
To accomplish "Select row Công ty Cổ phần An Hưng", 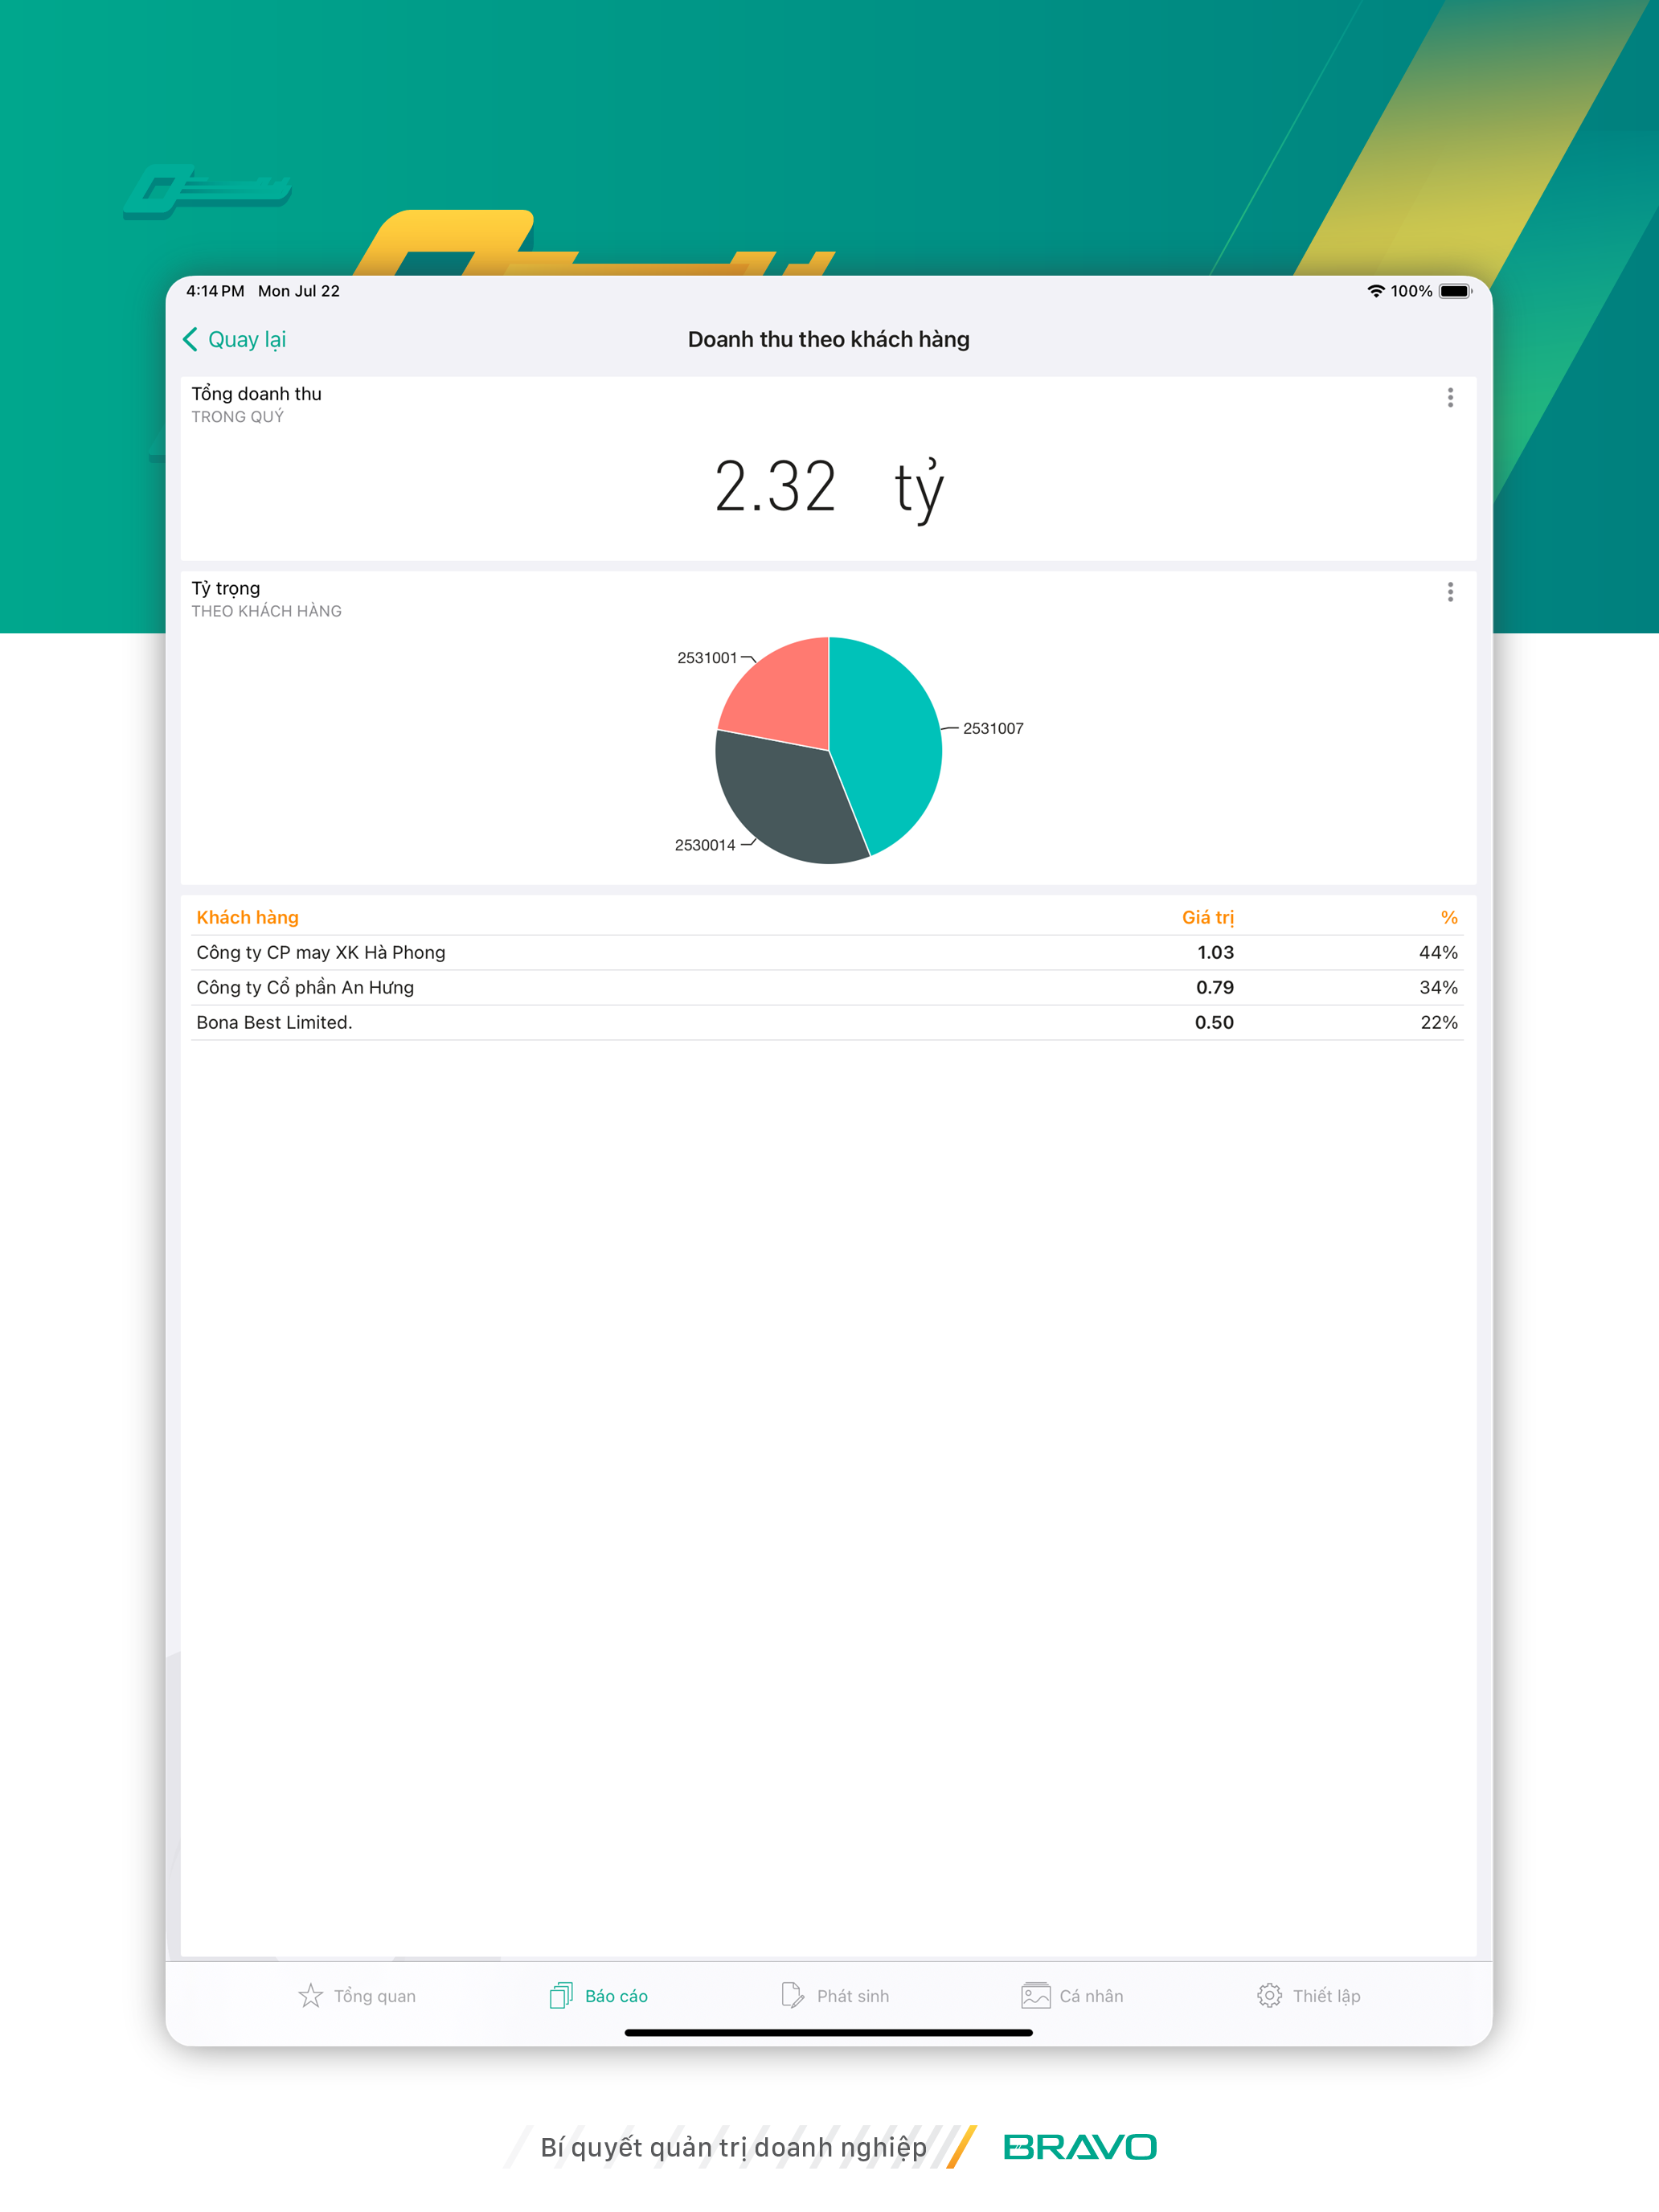I will pos(827,987).
